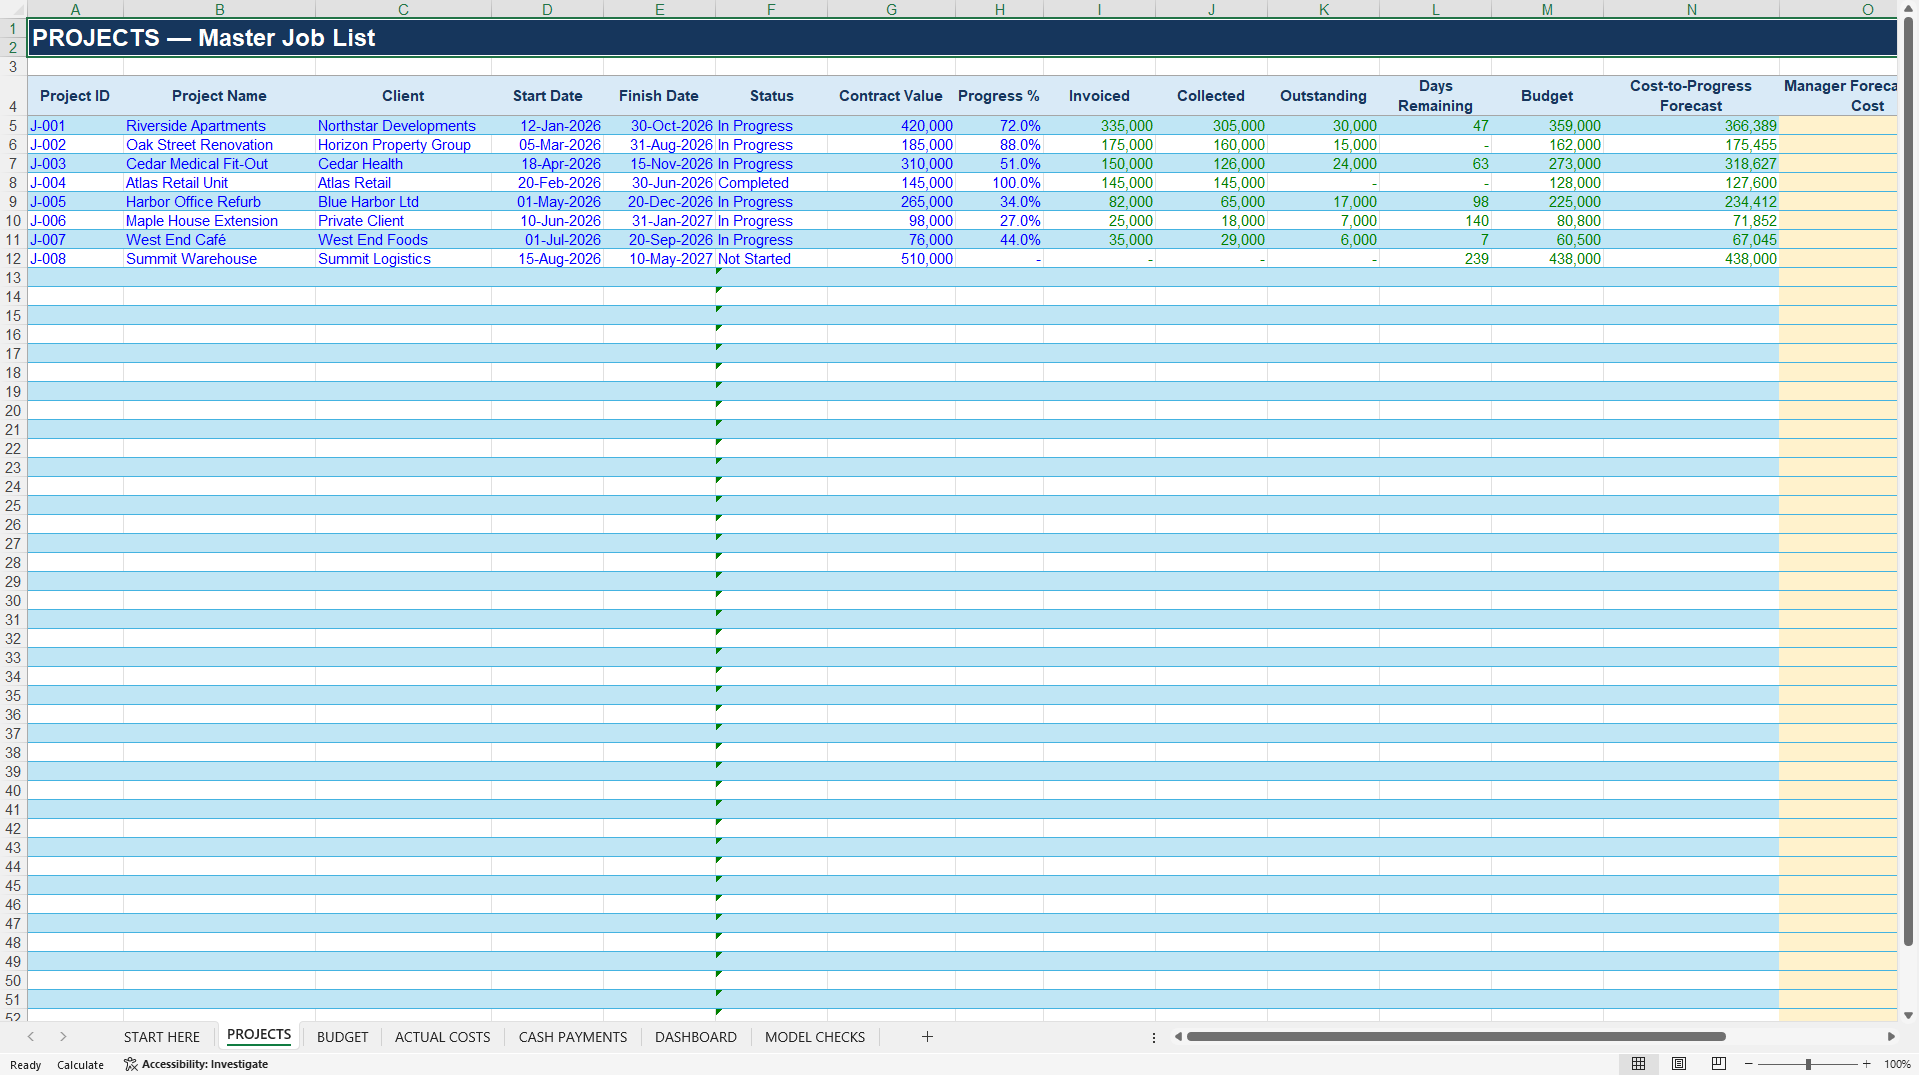
Task: Select the Contract Value header cell
Action: click(891, 96)
